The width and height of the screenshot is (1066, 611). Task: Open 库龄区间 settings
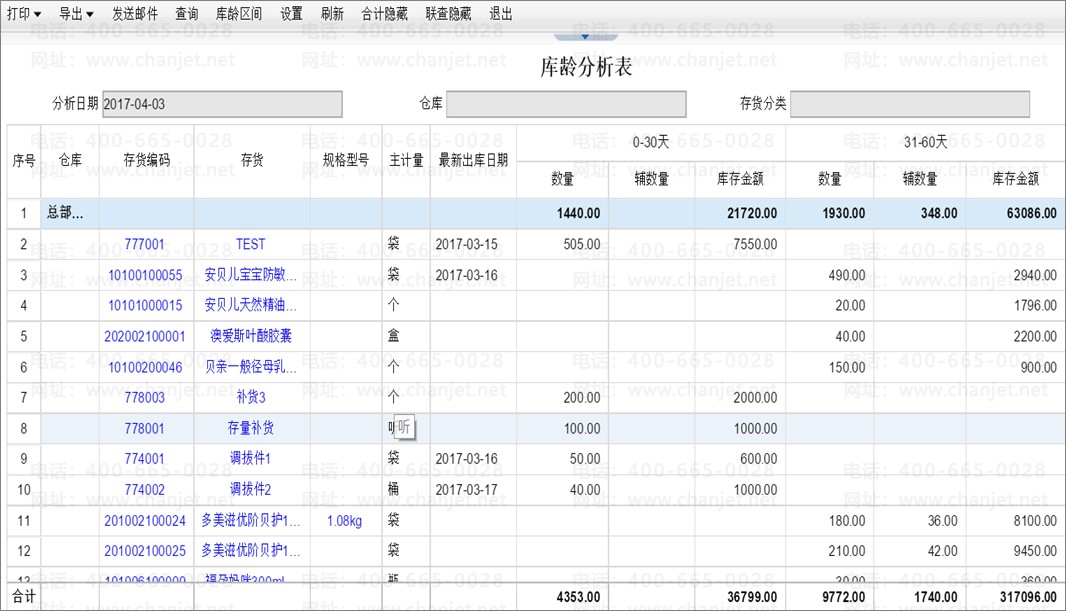239,14
